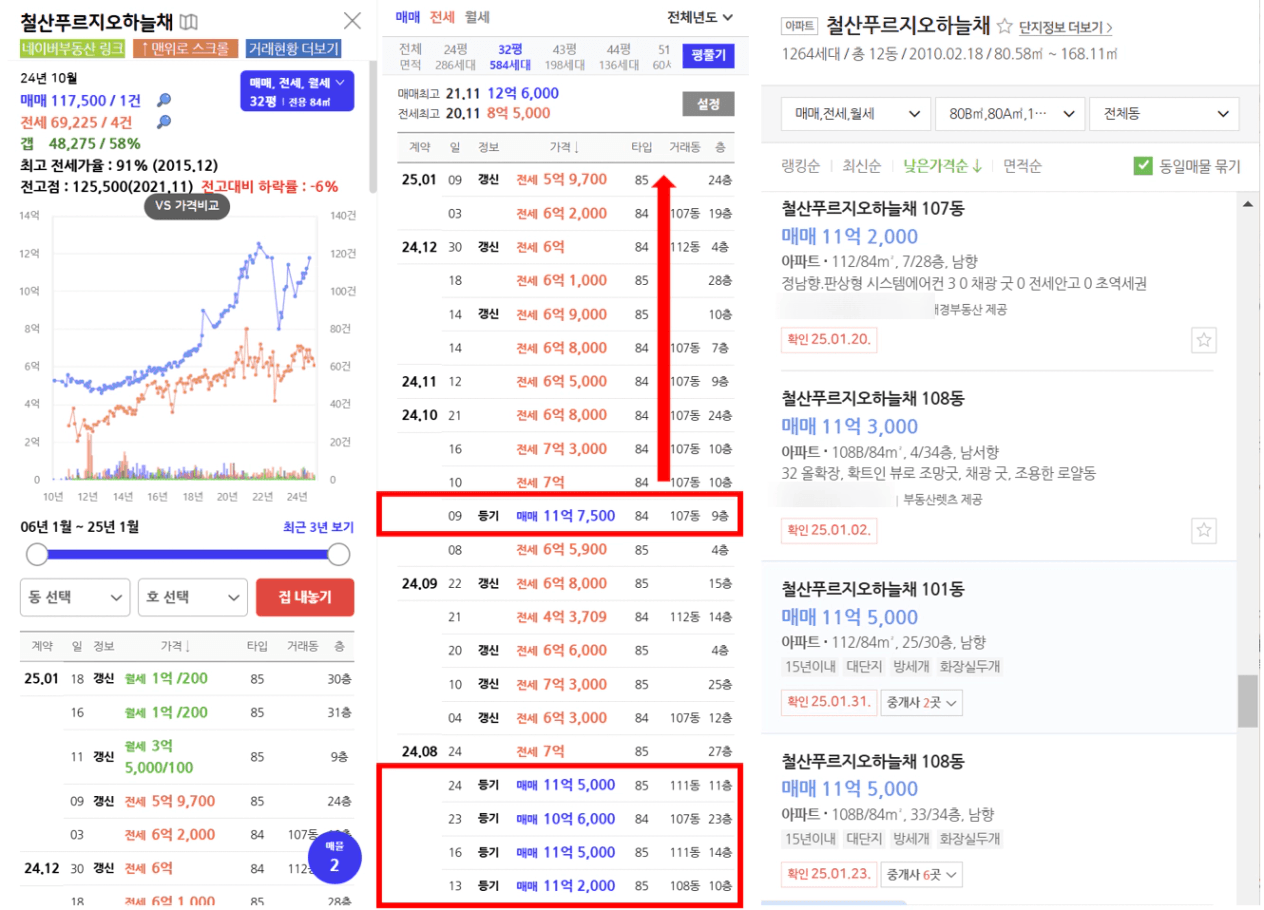Open the book icon beside the left panel title
1264x910 pixels.
coord(189,21)
